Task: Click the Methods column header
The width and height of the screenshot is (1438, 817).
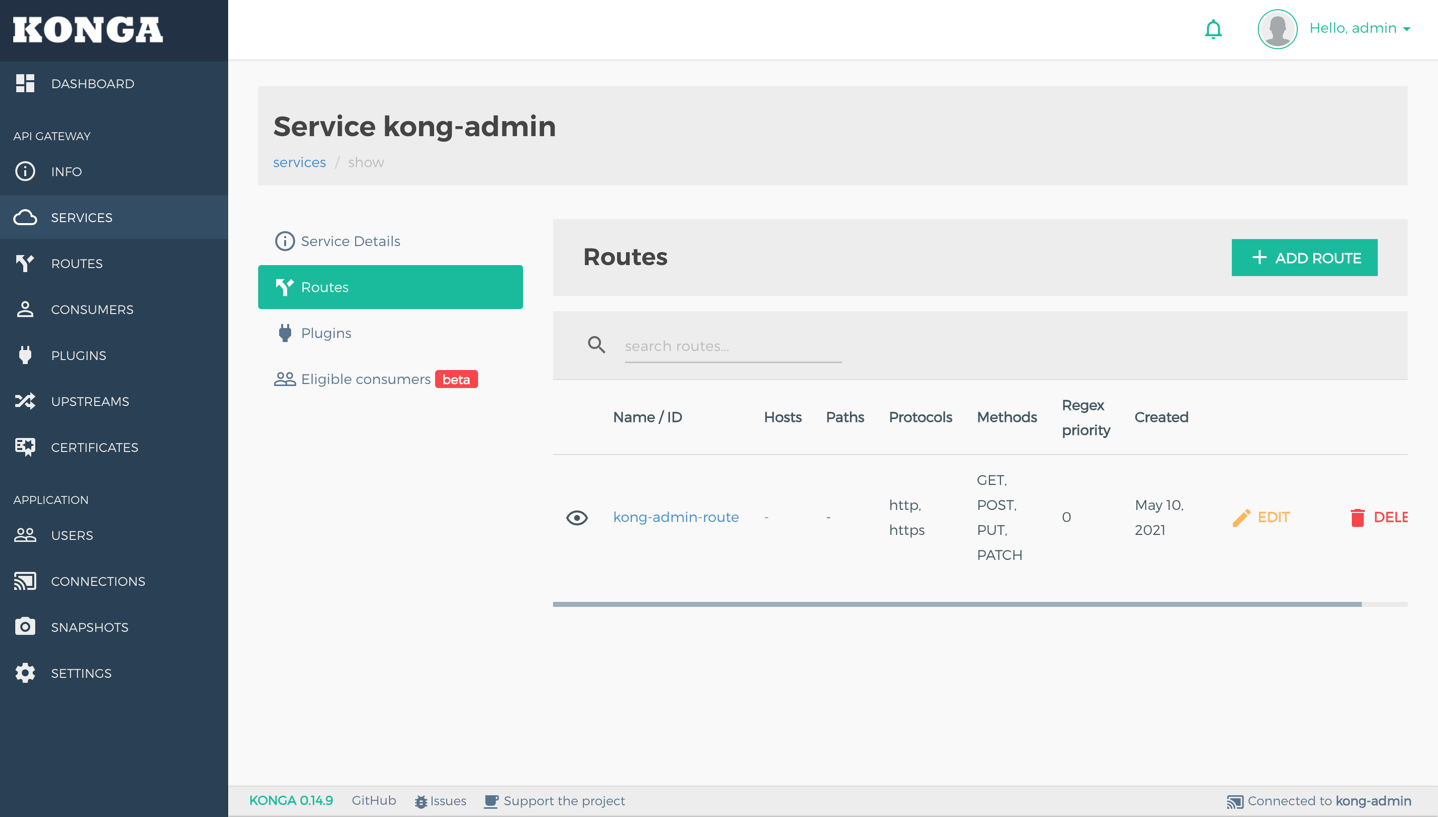Action: click(x=1007, y=417)
